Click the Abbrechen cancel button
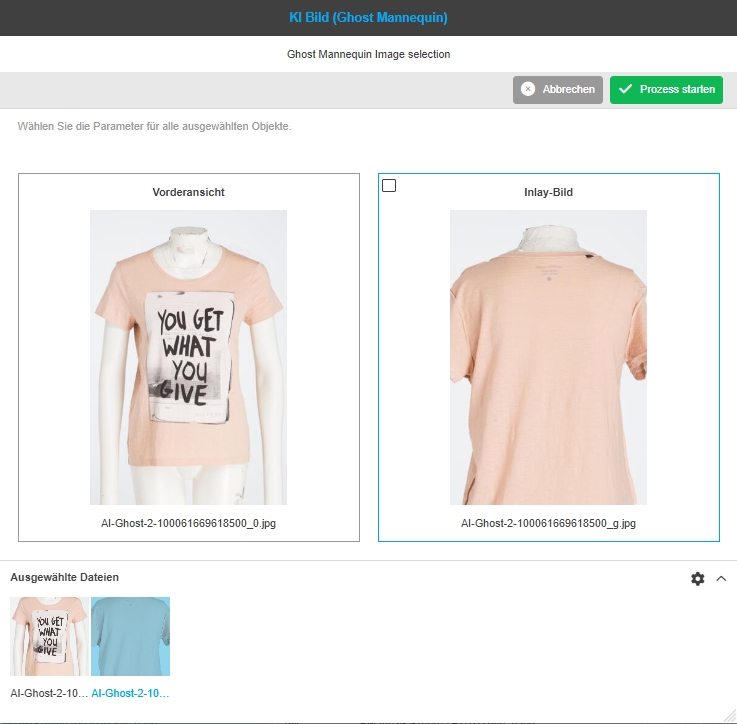Screen dimensions: 737x724 point(557,89)
